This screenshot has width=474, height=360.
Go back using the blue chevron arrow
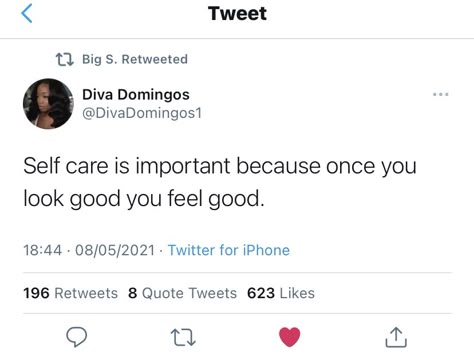click(x=27, y=13)
